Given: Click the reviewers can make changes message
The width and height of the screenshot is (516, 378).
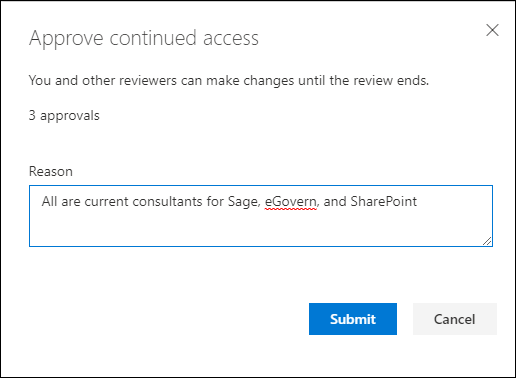Looking at the screenshot, I should 229,81.
